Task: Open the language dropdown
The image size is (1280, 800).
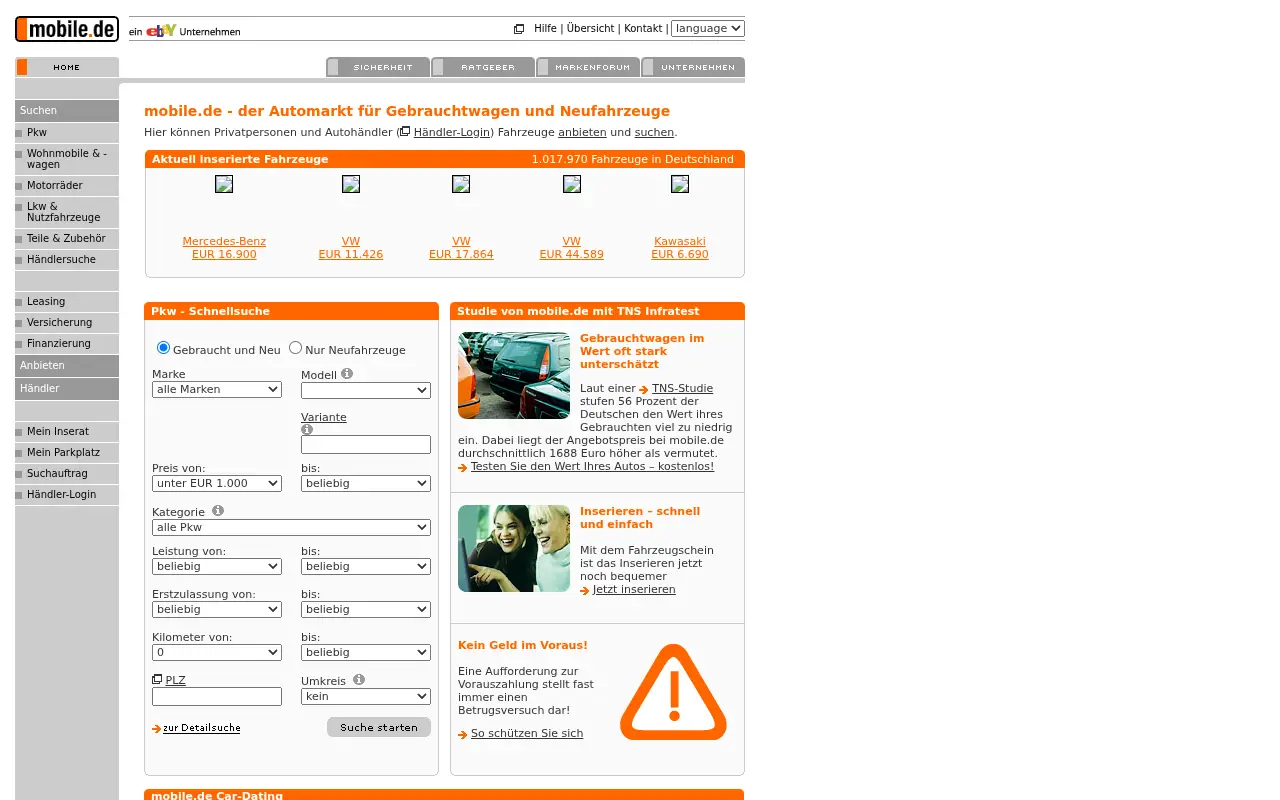Action: pyautogui.click(x=708, y=28)
